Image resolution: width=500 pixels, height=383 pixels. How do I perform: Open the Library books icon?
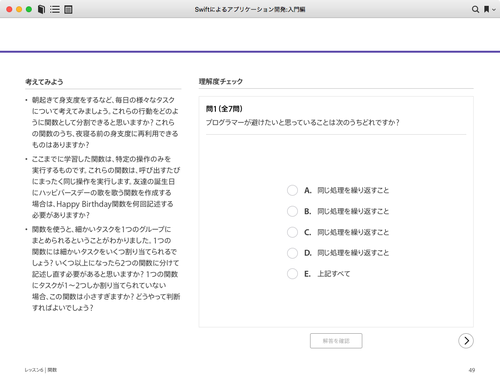(x=41, y=9)
